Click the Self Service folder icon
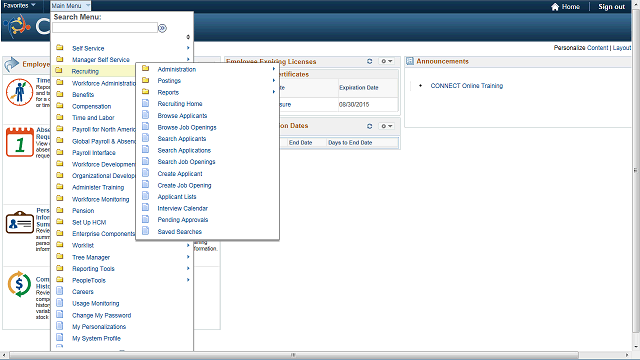This screenshot has width=640, height=360. [60, 47]
